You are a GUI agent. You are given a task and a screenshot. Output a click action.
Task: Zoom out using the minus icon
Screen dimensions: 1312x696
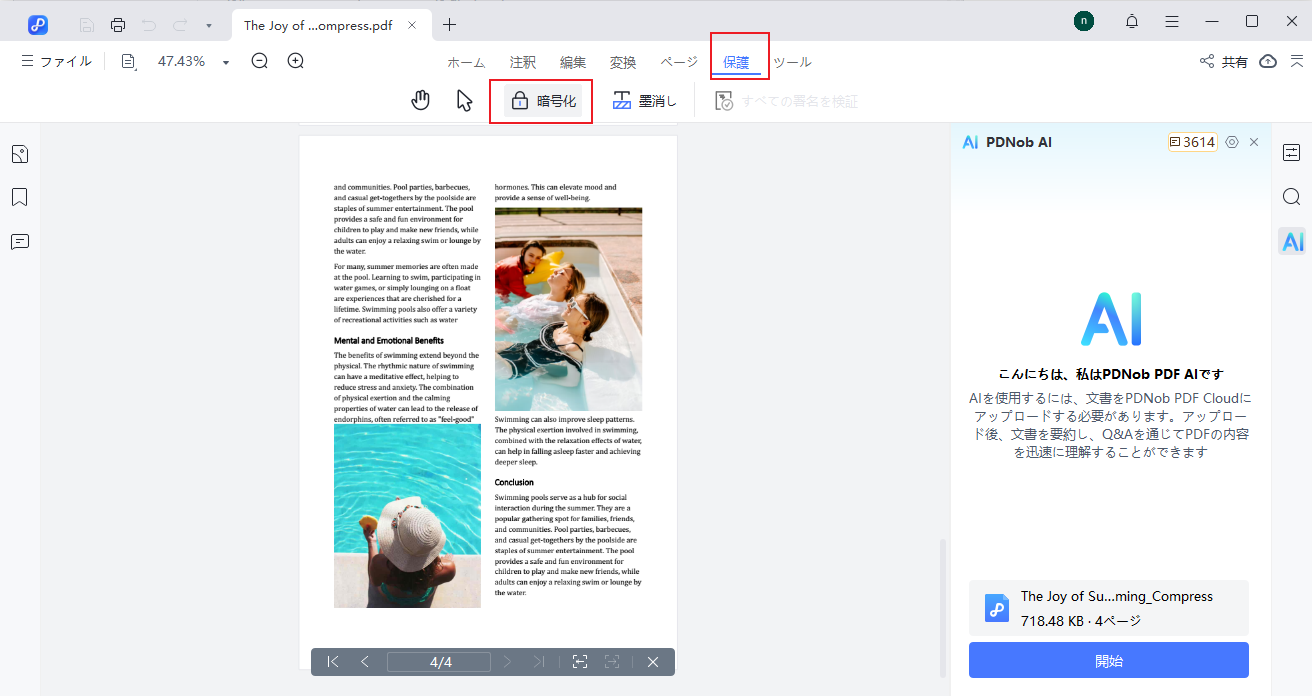(260, 61)
